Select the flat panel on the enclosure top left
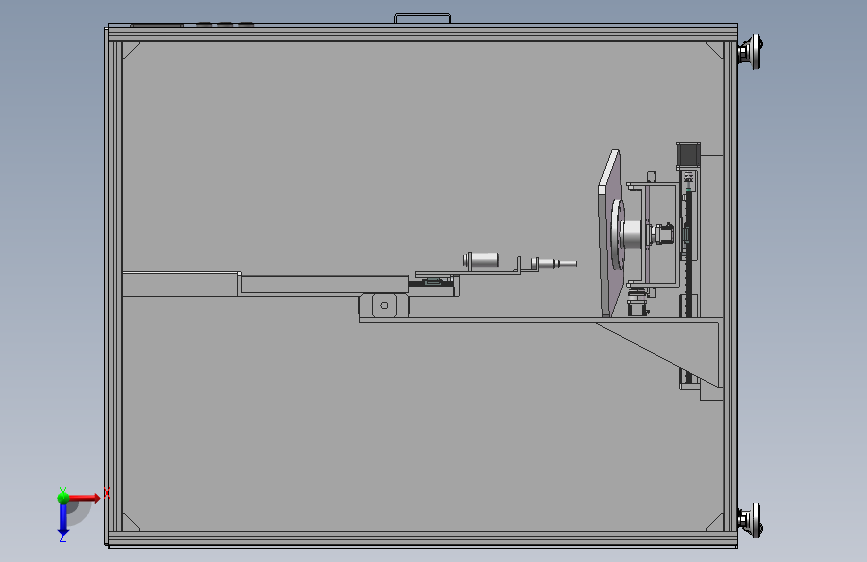867x562 pixels. click(157, 25)
